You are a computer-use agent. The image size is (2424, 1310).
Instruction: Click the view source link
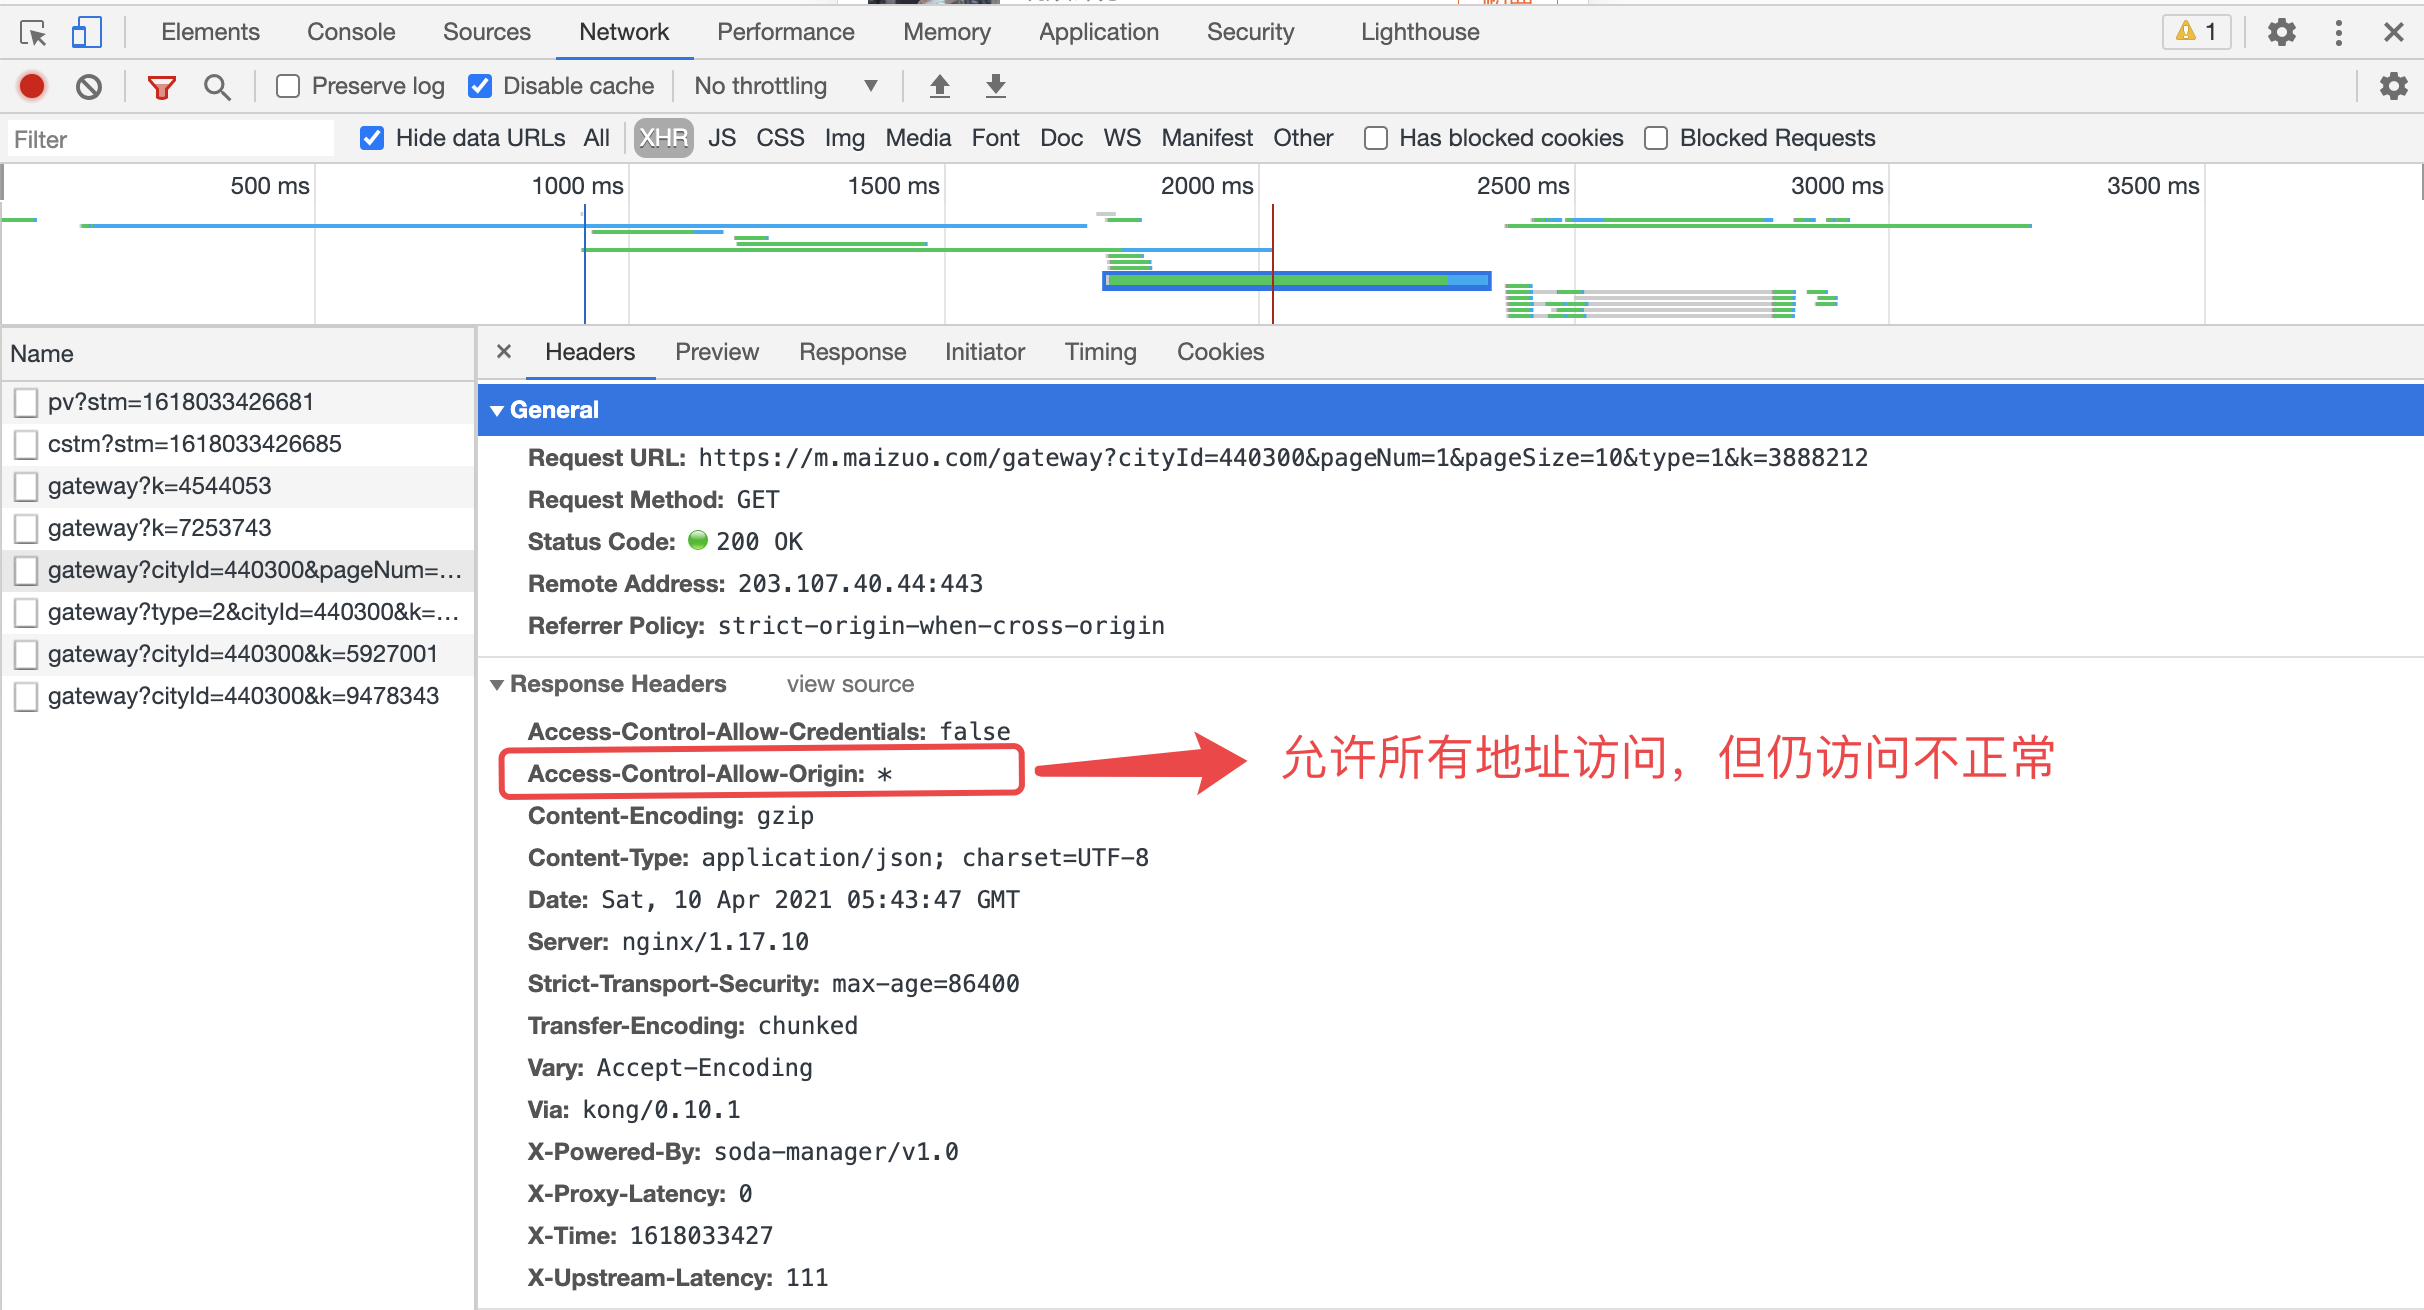pos(850,685)
